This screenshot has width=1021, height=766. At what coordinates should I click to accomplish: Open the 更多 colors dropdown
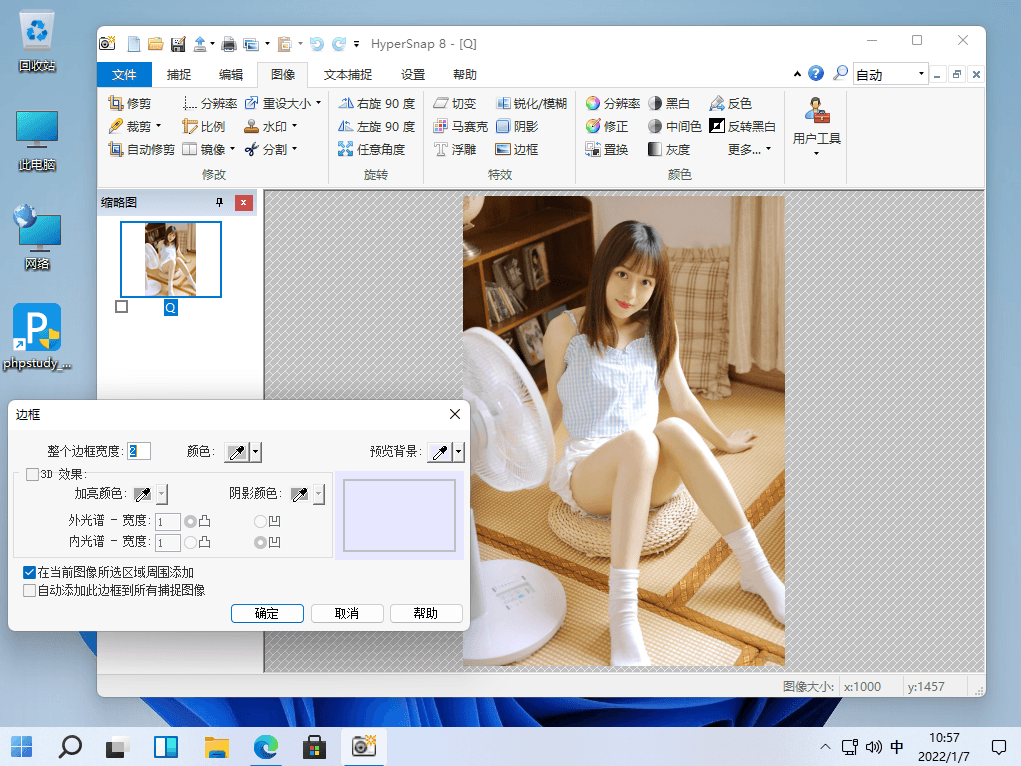pyautogui.click(x=750, y=150)
